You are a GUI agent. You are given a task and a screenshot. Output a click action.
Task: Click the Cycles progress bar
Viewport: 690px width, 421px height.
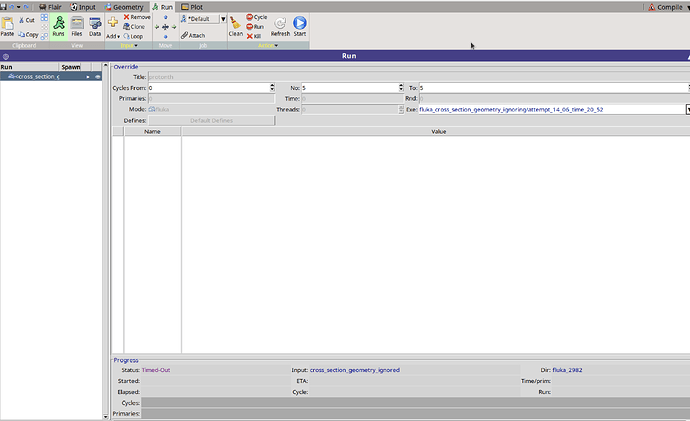click(x=415, y=403)
